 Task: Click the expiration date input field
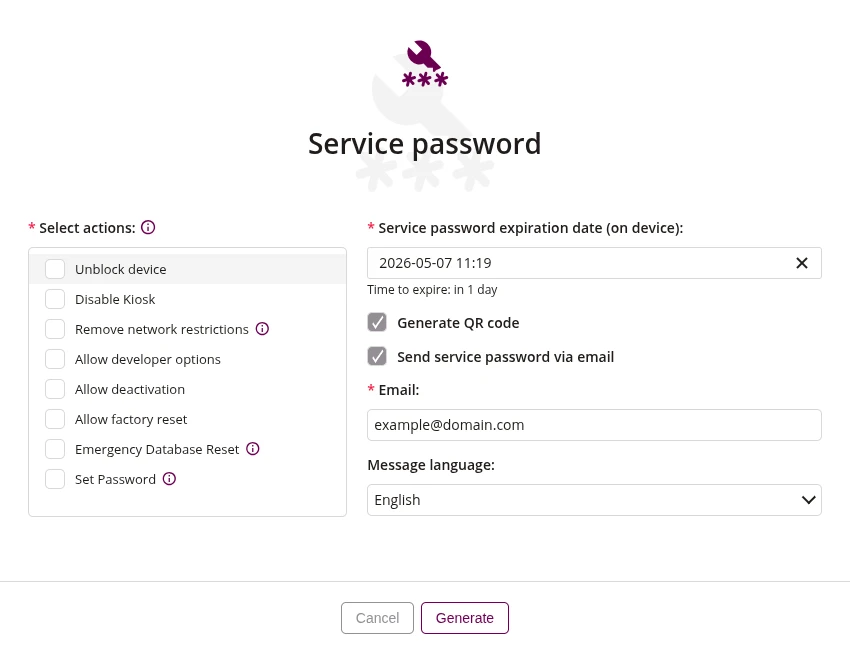click(x=594, y=263)
